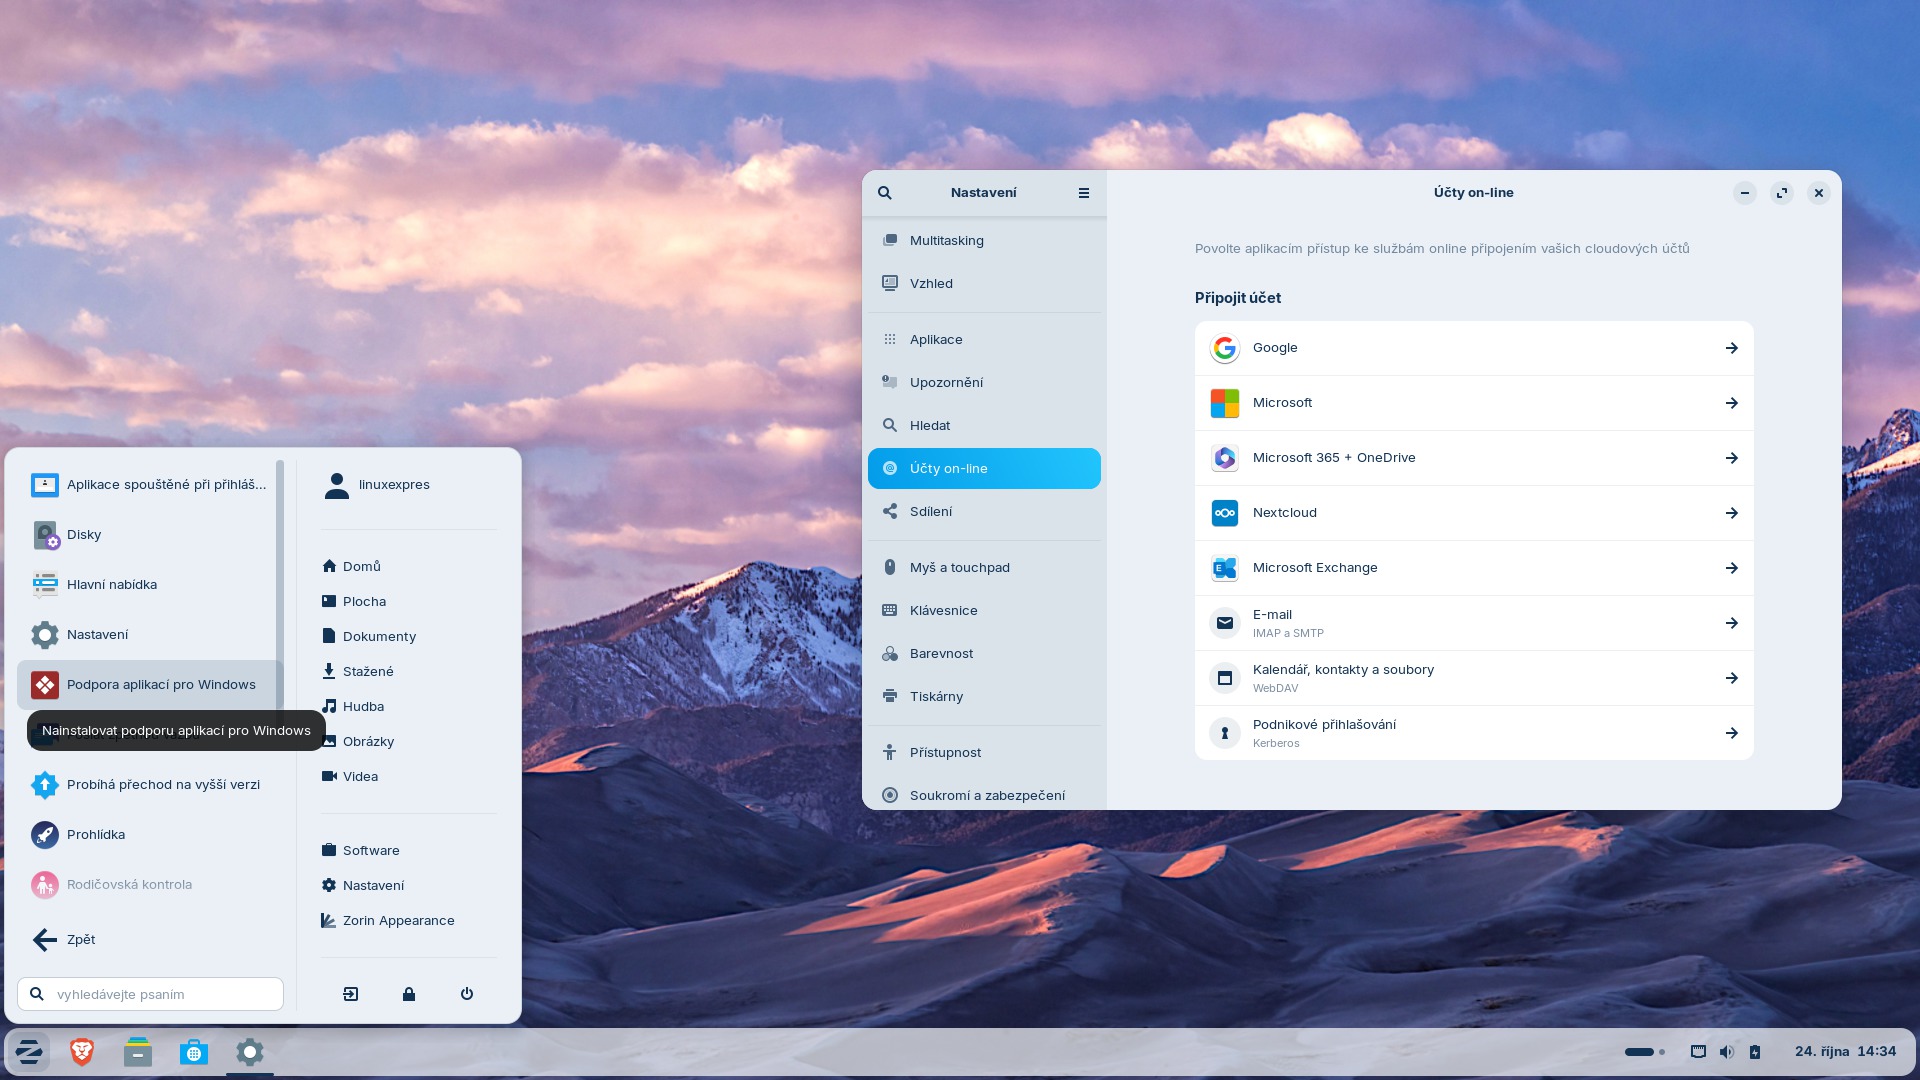Click the app menu vertical scrollbar

(x=280, y=580)
